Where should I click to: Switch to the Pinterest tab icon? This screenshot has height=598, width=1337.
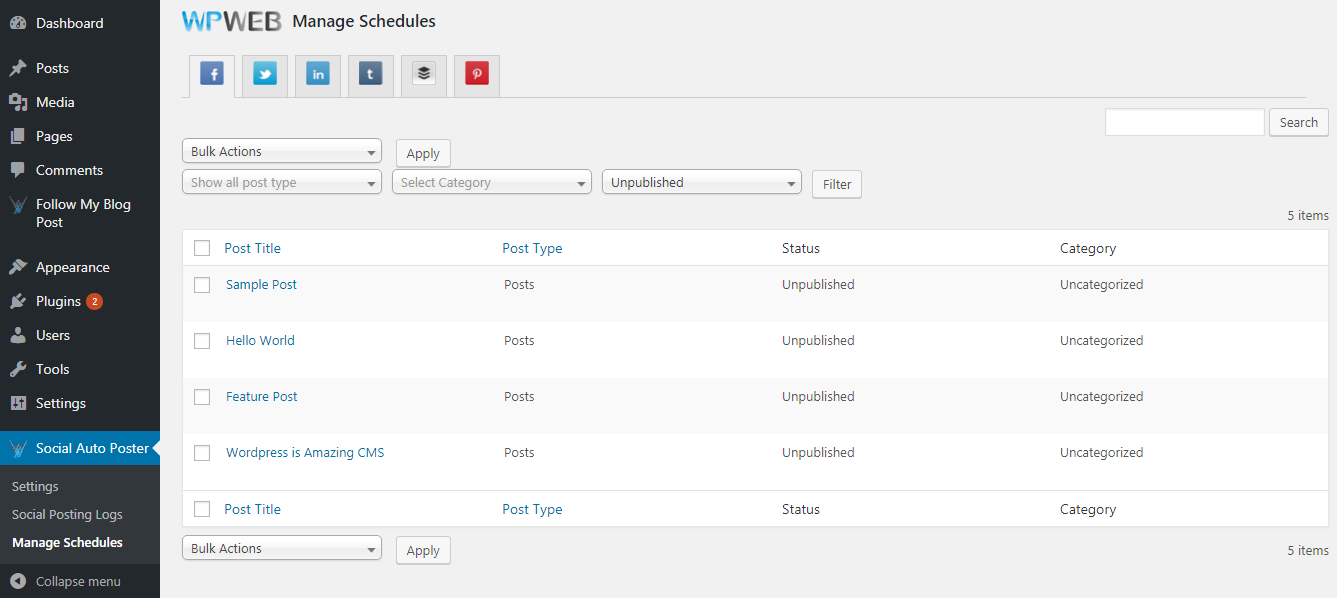tap(477, 74)
